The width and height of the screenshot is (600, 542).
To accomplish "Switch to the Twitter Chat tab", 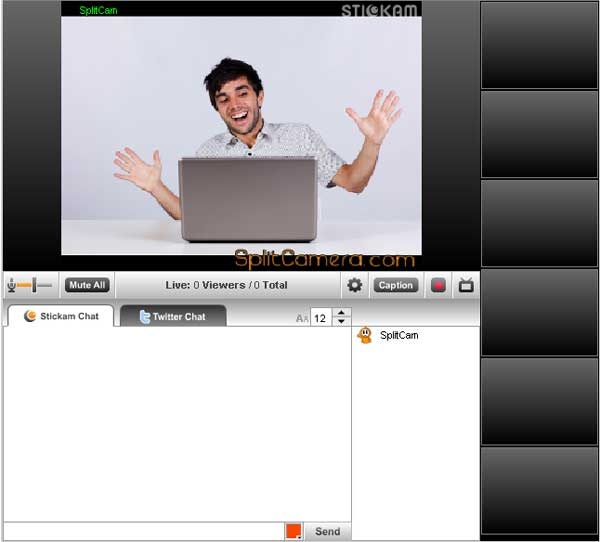I will (173, 317).
